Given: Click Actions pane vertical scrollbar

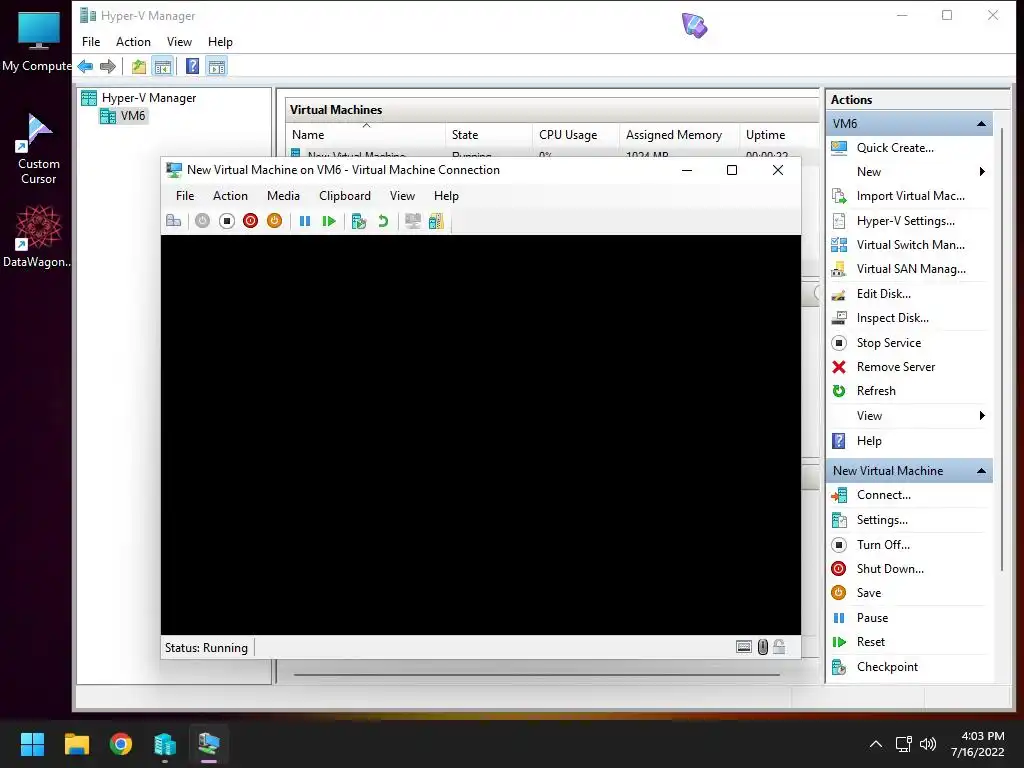Looking at the screenshot, I should (1001, 351).
